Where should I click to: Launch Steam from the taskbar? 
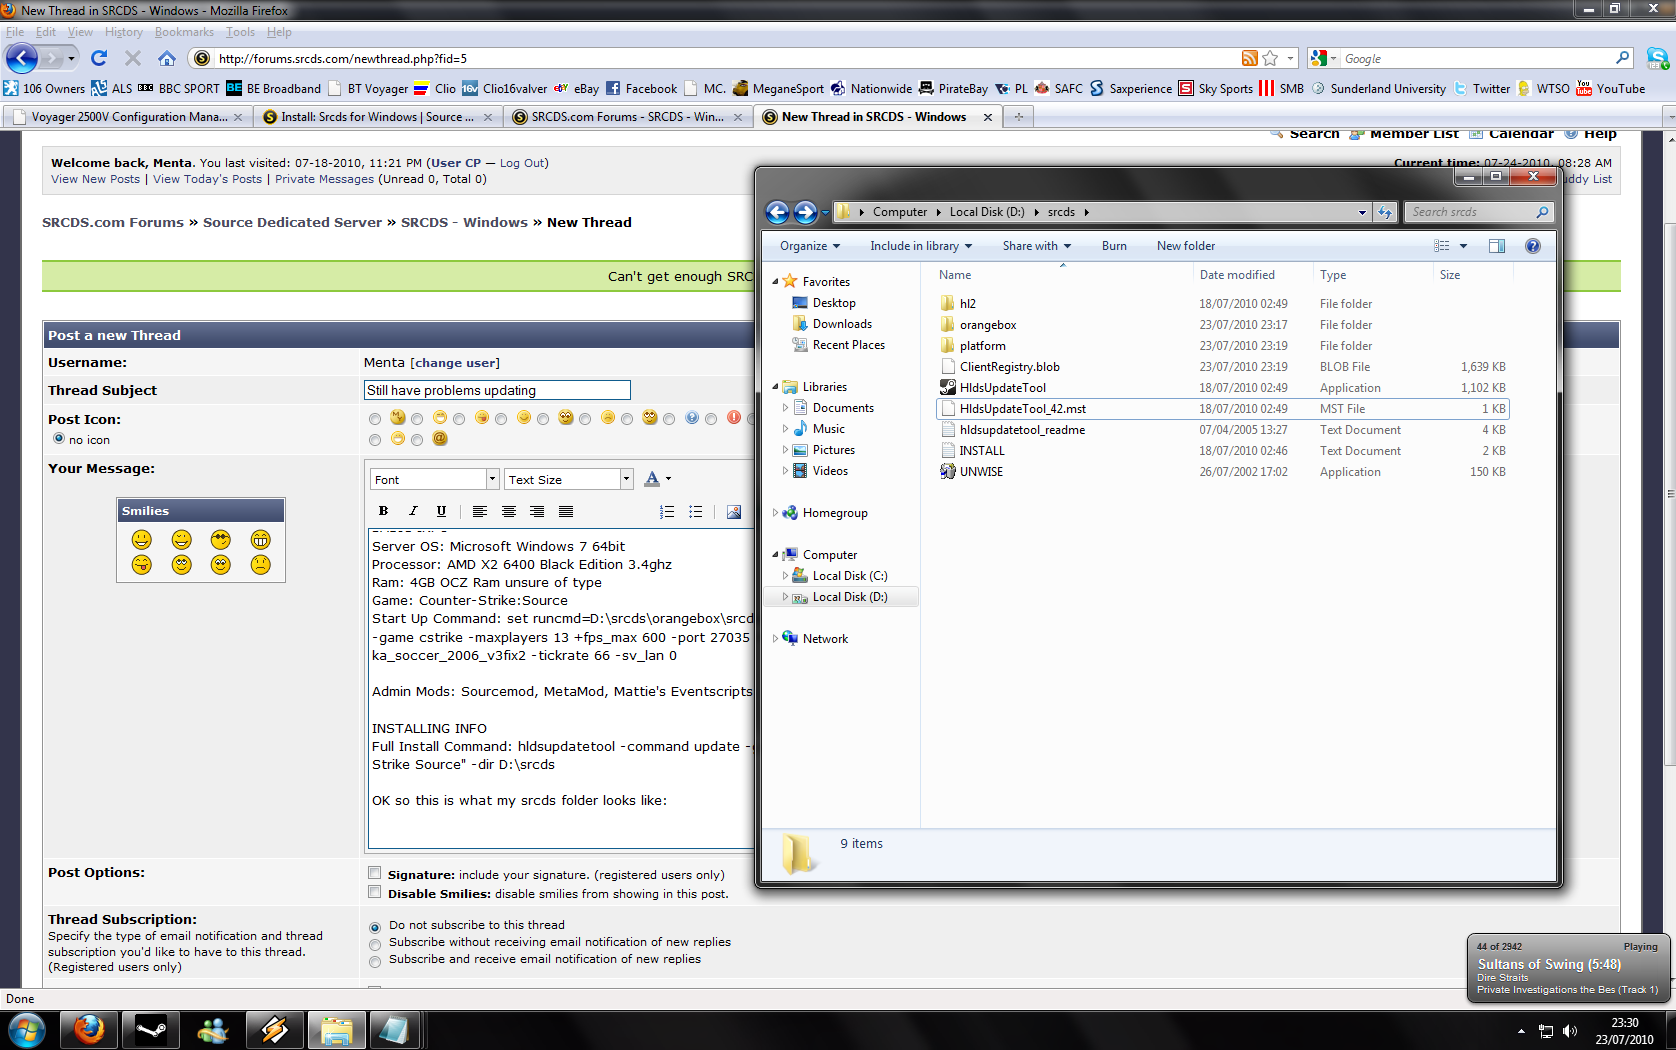[151, 1030]
